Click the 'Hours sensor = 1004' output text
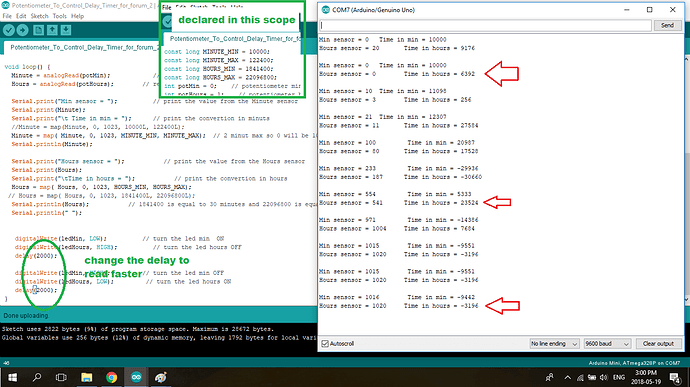Viewport: 690px width, 387px height. coord(352,229)
